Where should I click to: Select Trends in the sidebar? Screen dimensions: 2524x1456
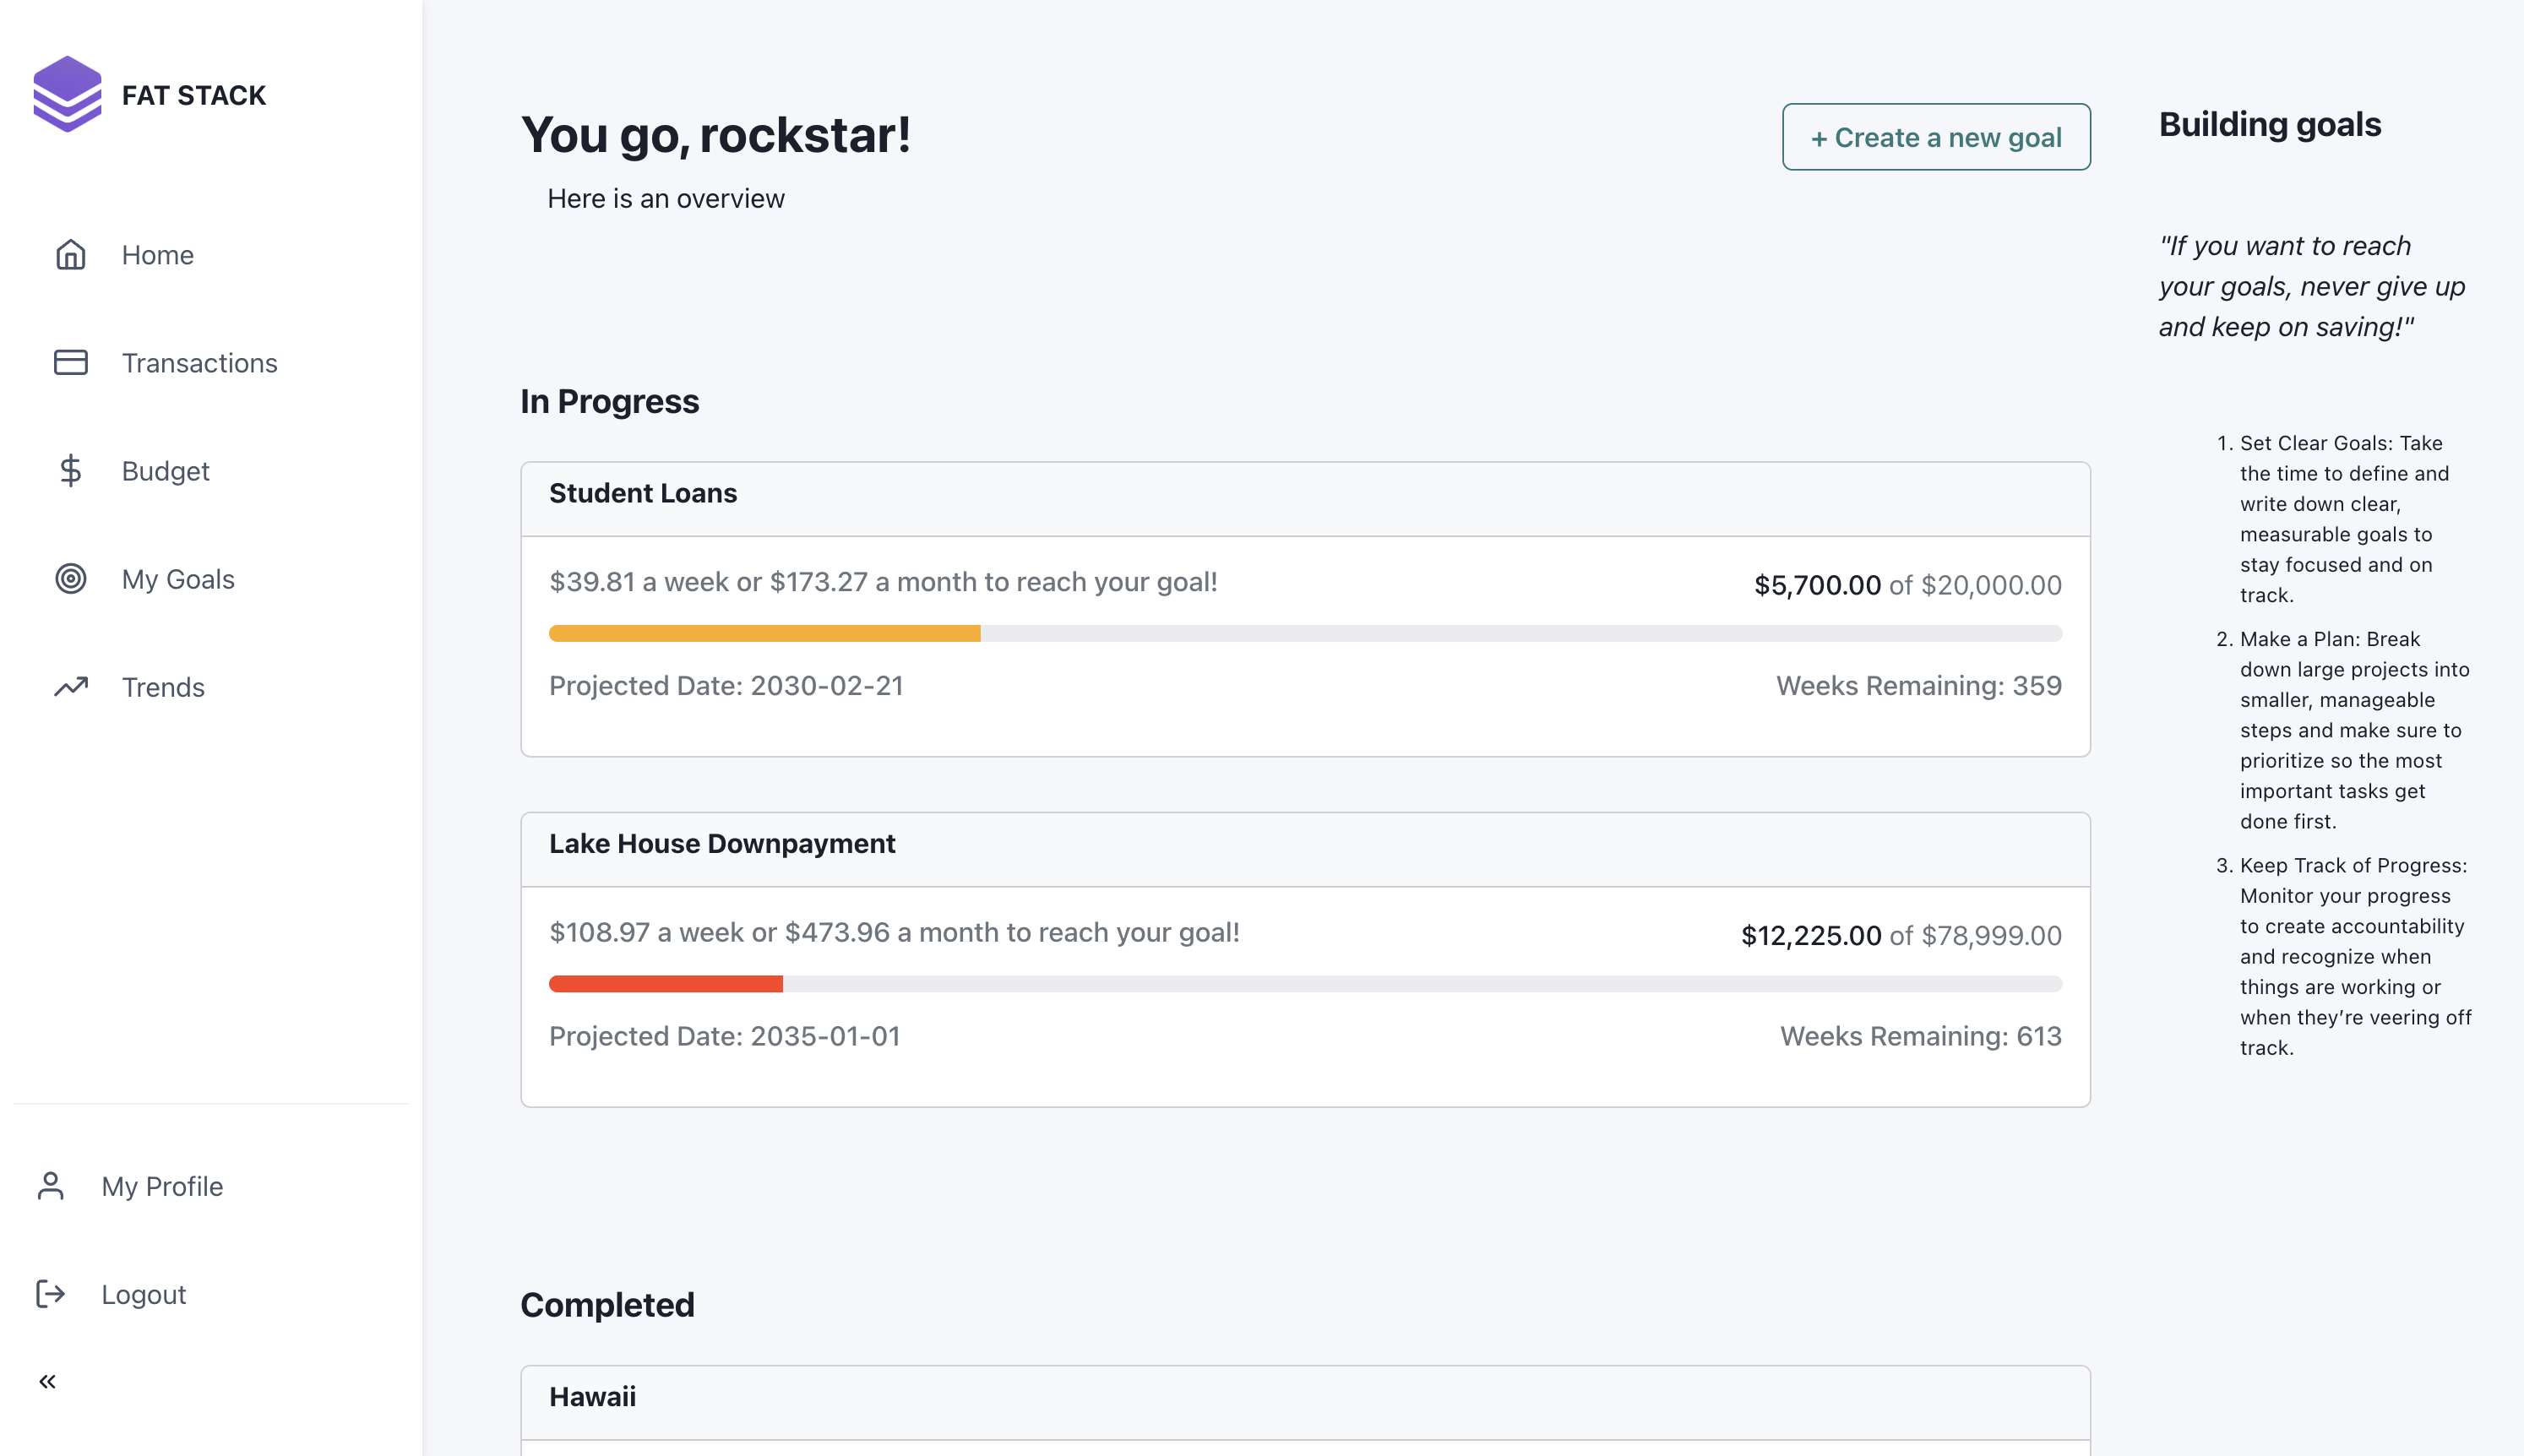coord(163,687)
